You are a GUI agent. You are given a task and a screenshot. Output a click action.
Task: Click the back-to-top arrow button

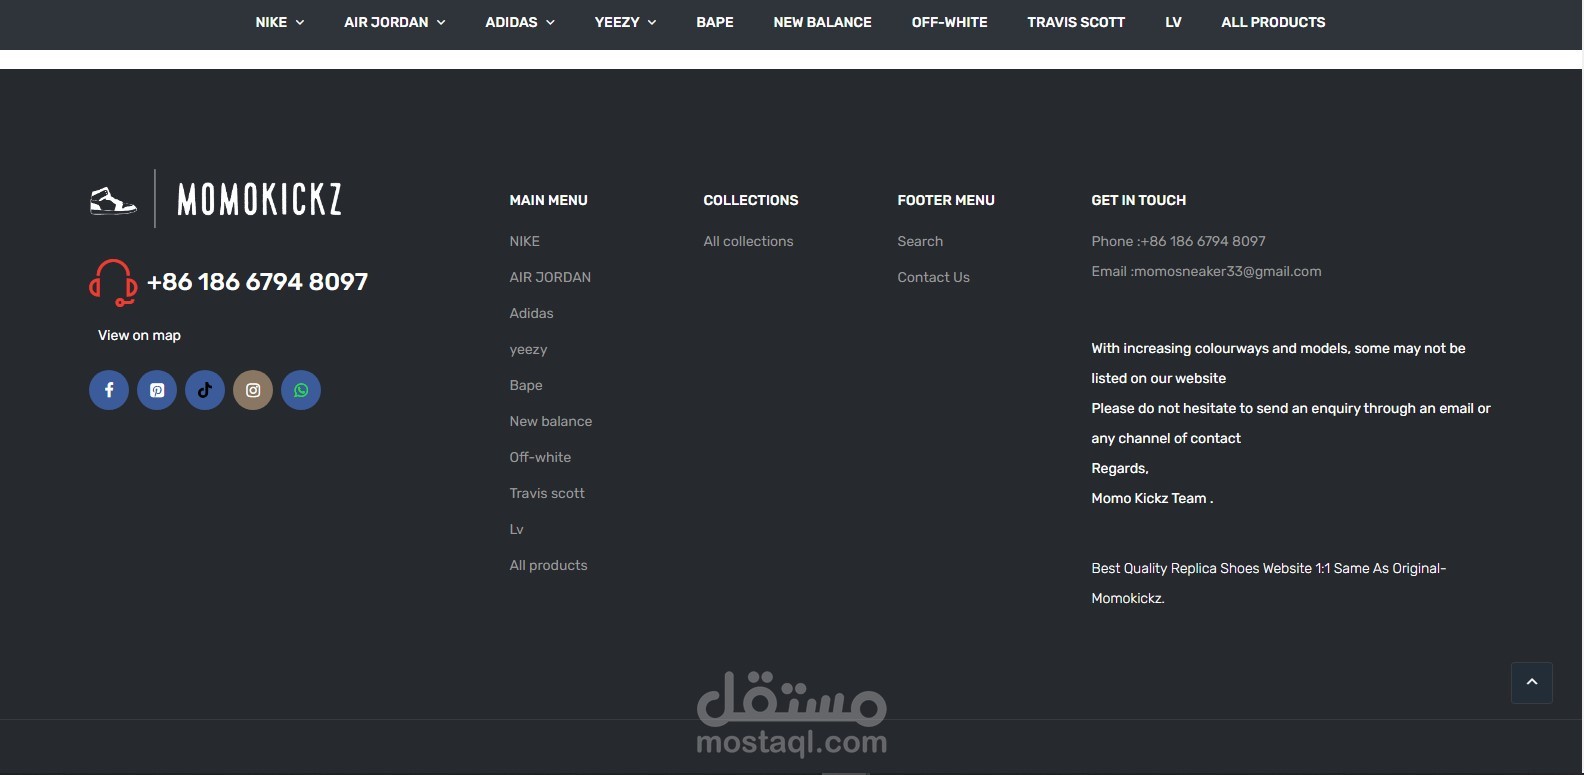(1531, 682)
